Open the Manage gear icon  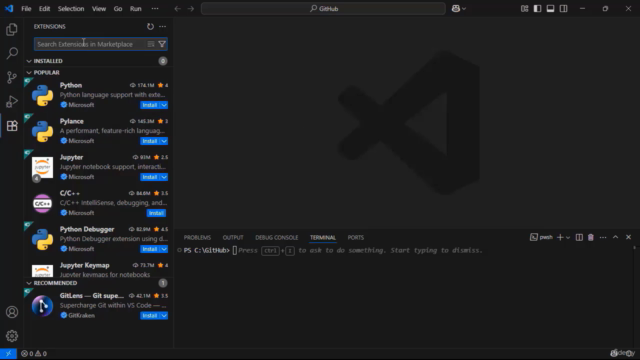click(12, 336)
